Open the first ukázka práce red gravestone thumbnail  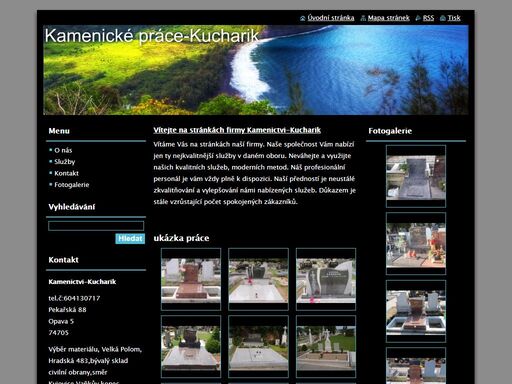tap(191, 279)
